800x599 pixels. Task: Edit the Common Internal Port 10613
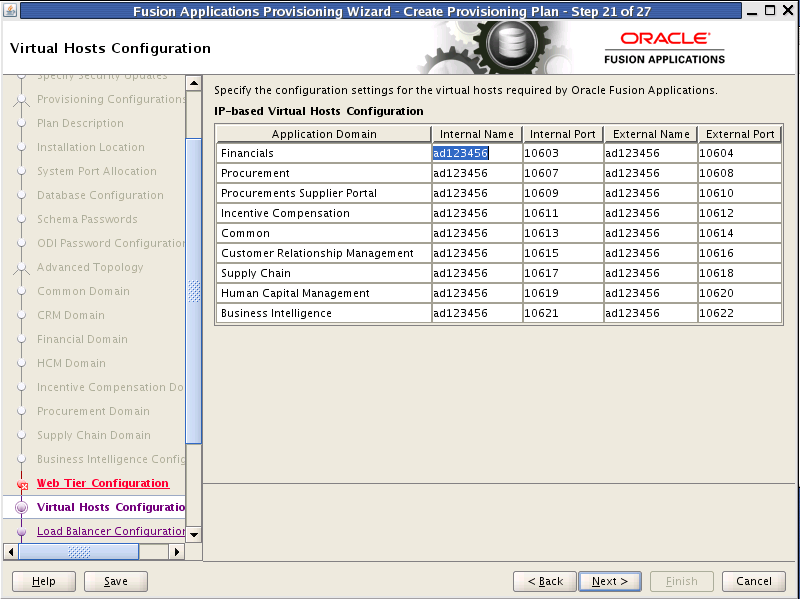pos(563,233)
